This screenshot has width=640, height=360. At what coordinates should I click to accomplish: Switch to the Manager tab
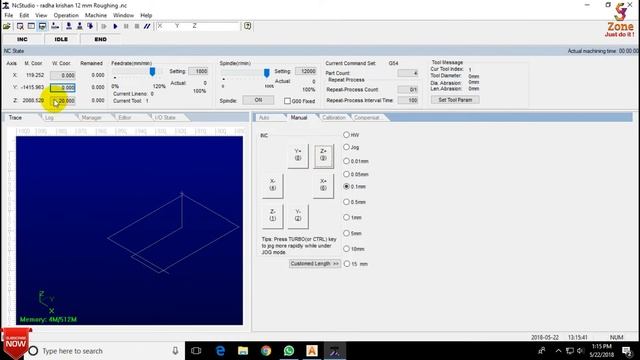click(x=91, y=118)
